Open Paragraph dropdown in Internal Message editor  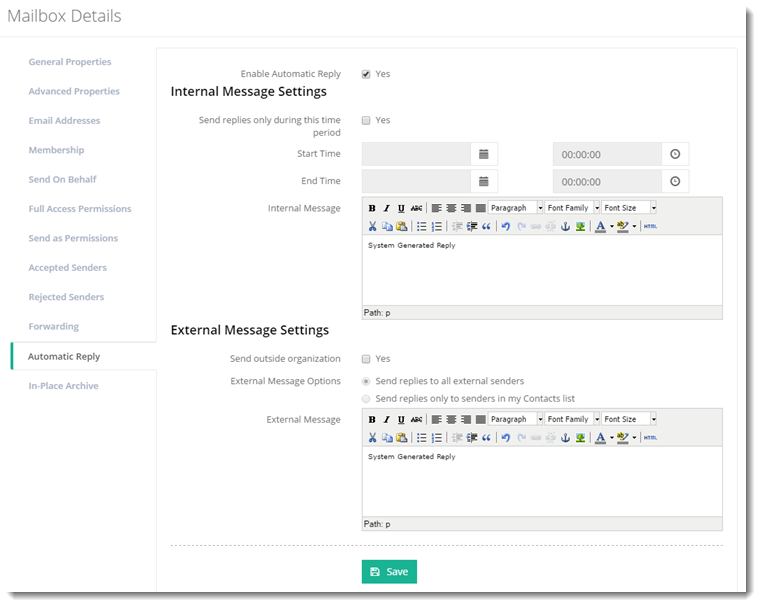(516, 208)
